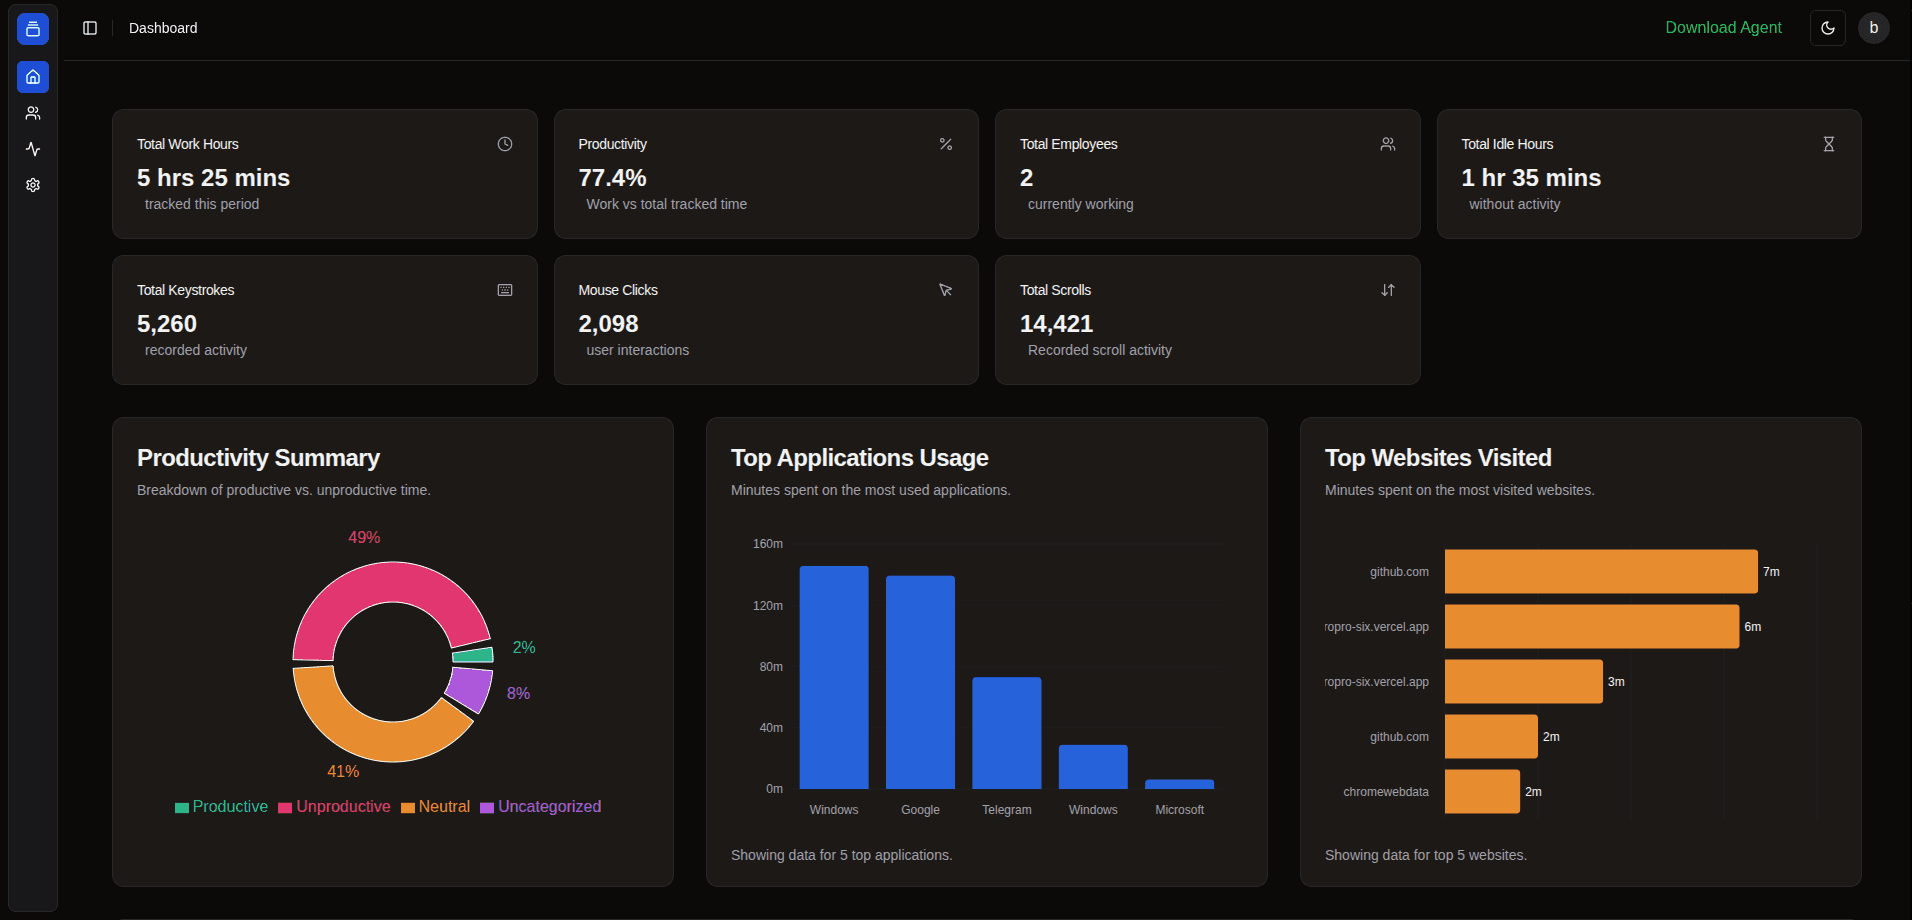Click the keyboard icon on Total Keystrokes
Screen dimensions: 1912x920
click(x=505, y=290)
